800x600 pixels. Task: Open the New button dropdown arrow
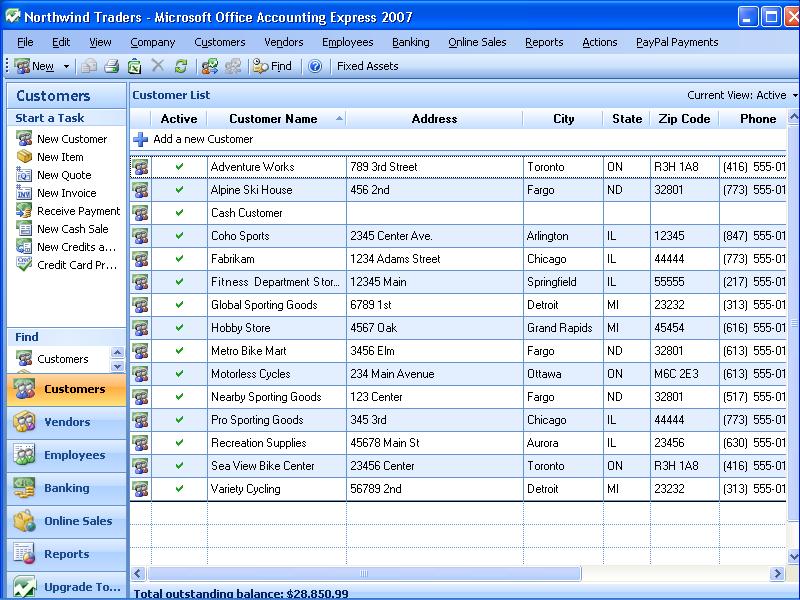[67, 66]
